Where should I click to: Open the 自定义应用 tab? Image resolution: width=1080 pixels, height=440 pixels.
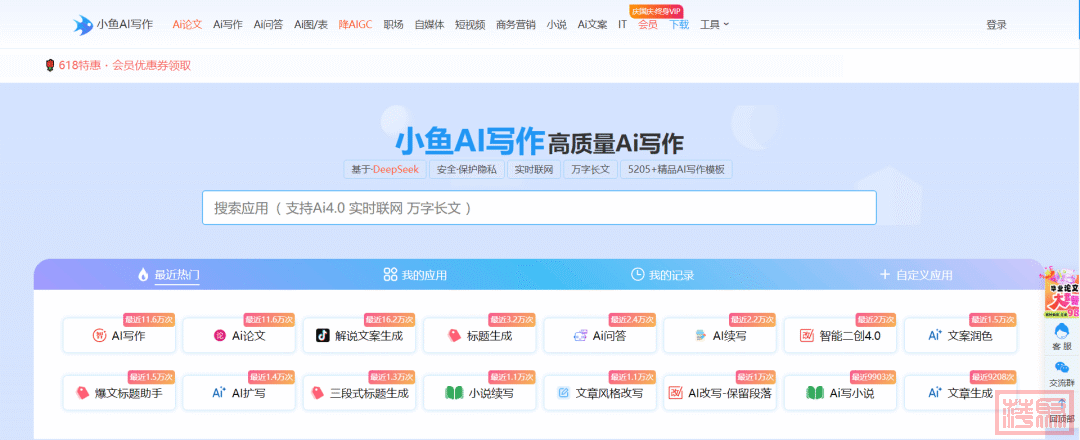(x=915, y=275)
